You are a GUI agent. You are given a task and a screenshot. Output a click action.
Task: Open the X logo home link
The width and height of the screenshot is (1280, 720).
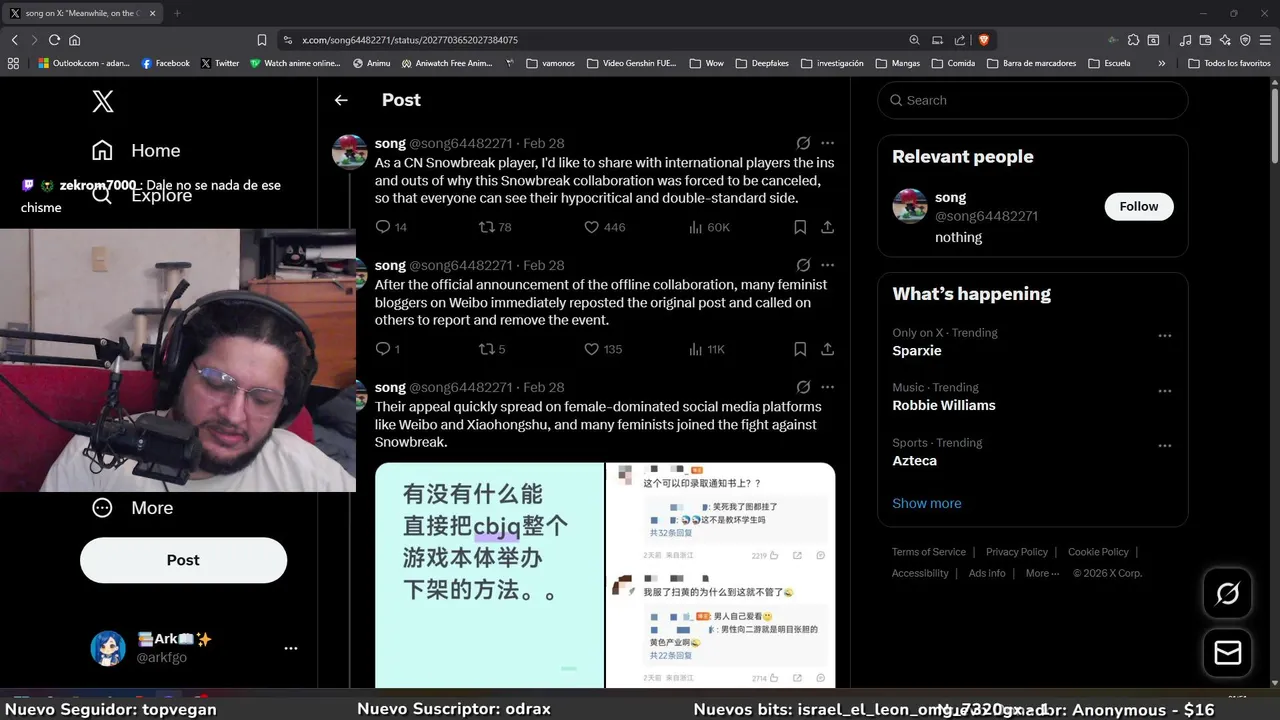coord(102,101)
